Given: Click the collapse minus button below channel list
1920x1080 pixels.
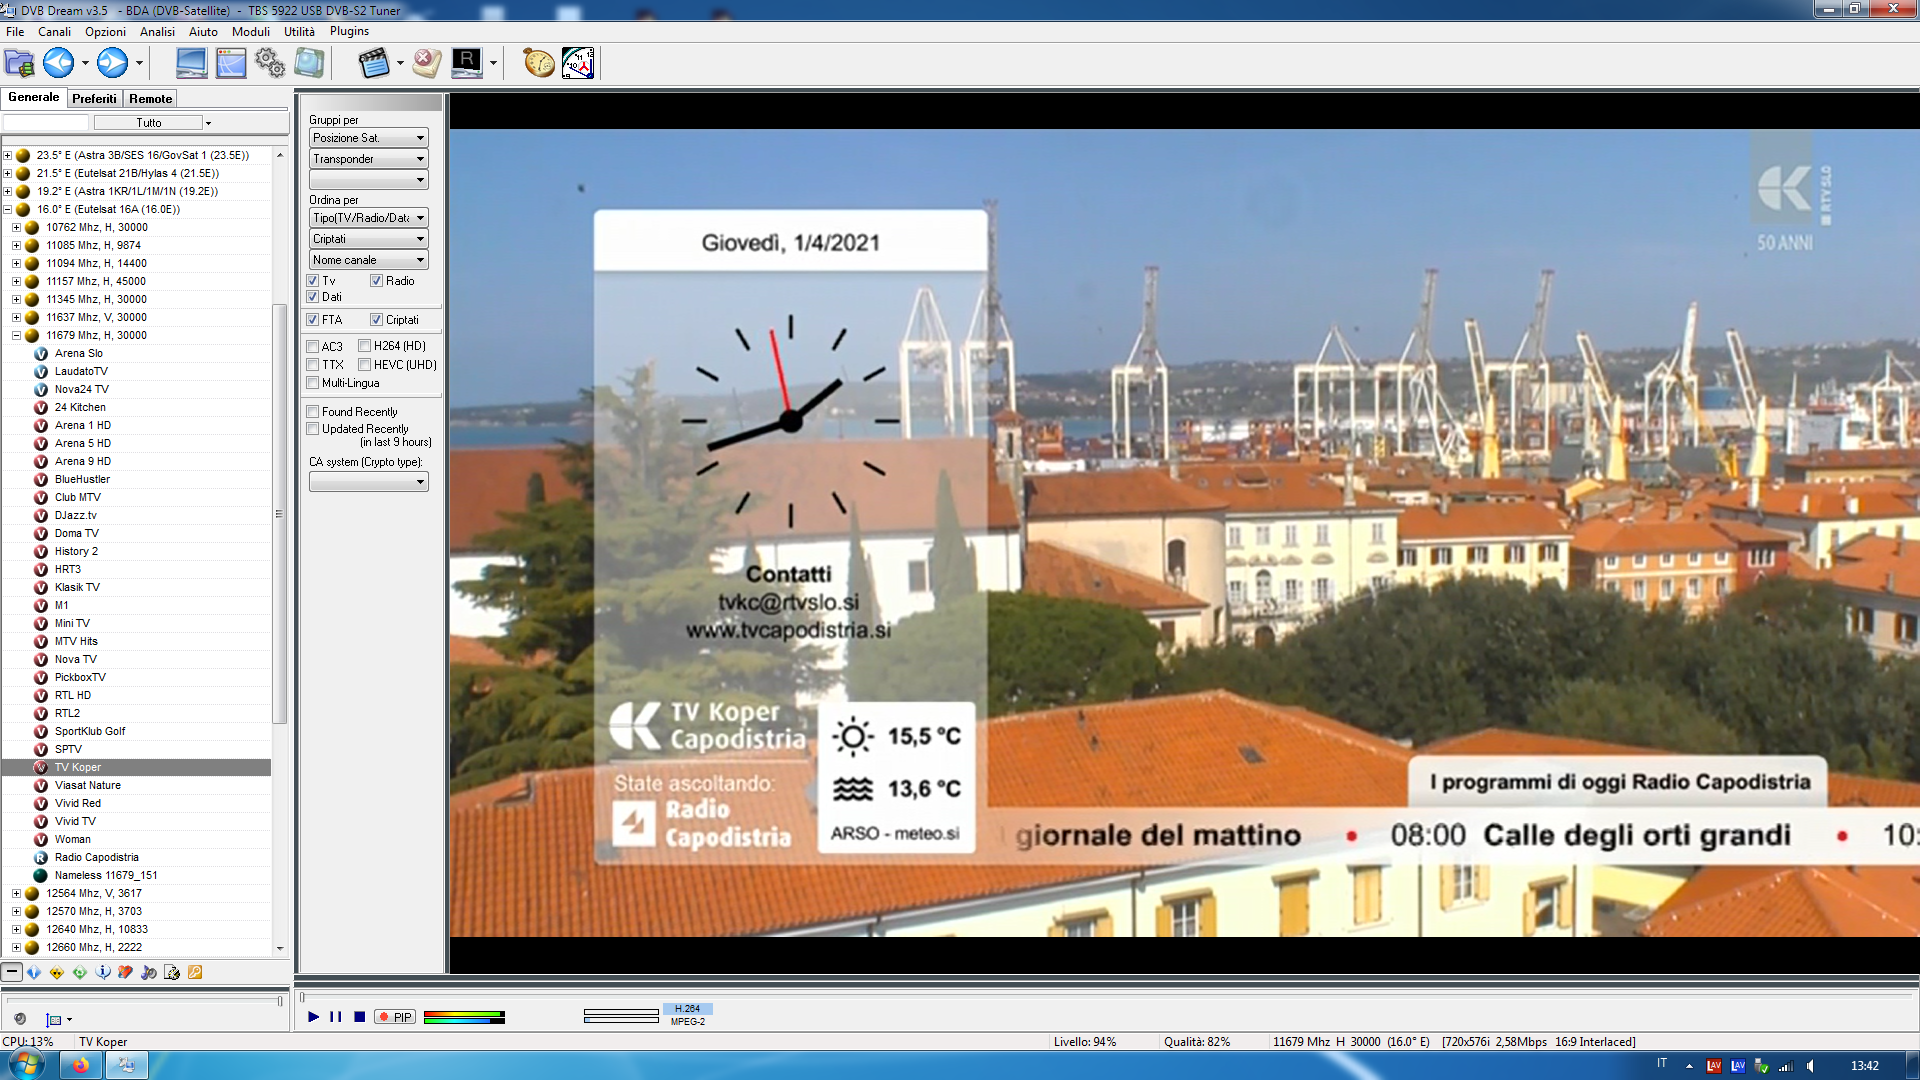Looking at the screenshot, I should [12, 972].
